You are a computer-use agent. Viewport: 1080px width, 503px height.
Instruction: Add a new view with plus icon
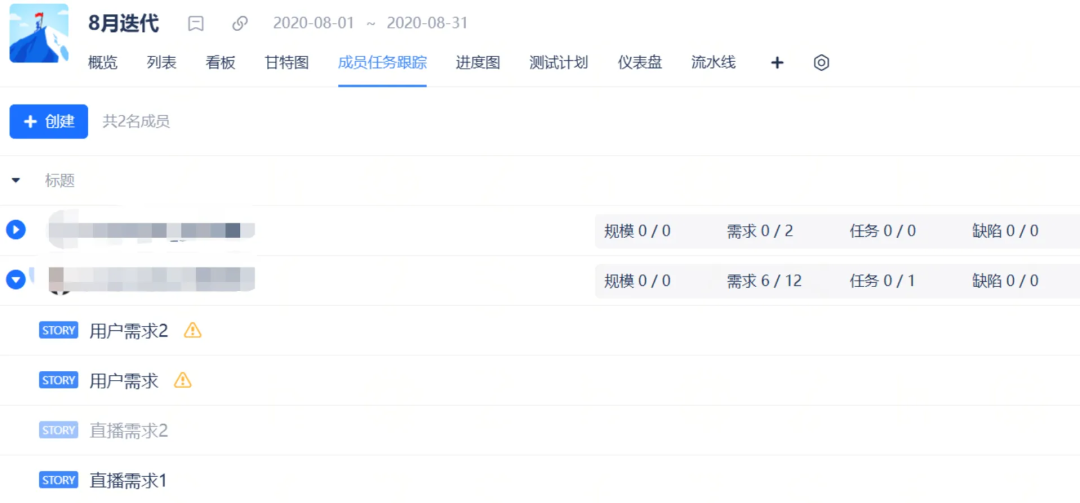pyautogui.click(x=777, y=63)
